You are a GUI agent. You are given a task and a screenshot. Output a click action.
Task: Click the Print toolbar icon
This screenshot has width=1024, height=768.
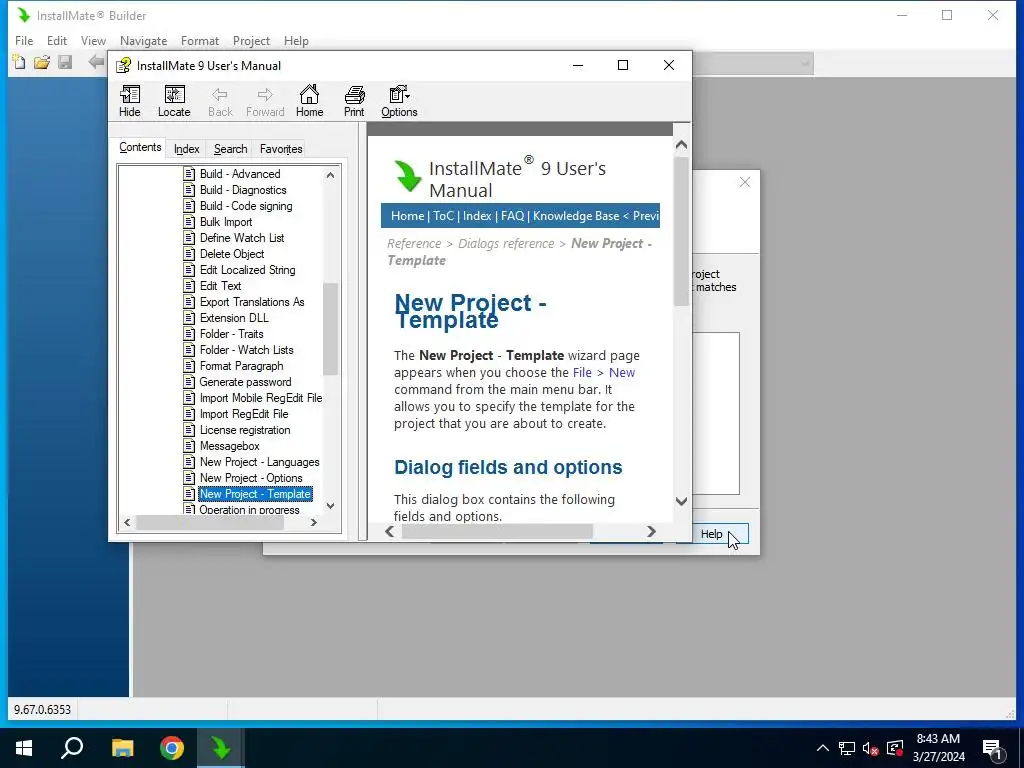354,101
